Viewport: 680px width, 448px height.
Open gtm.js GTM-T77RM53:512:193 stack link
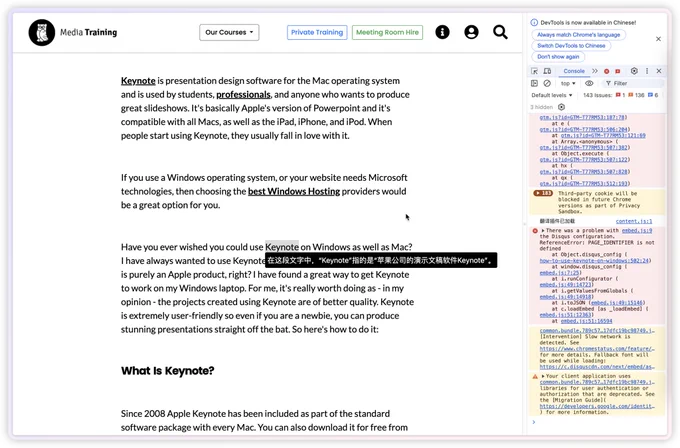coord(585,184)
